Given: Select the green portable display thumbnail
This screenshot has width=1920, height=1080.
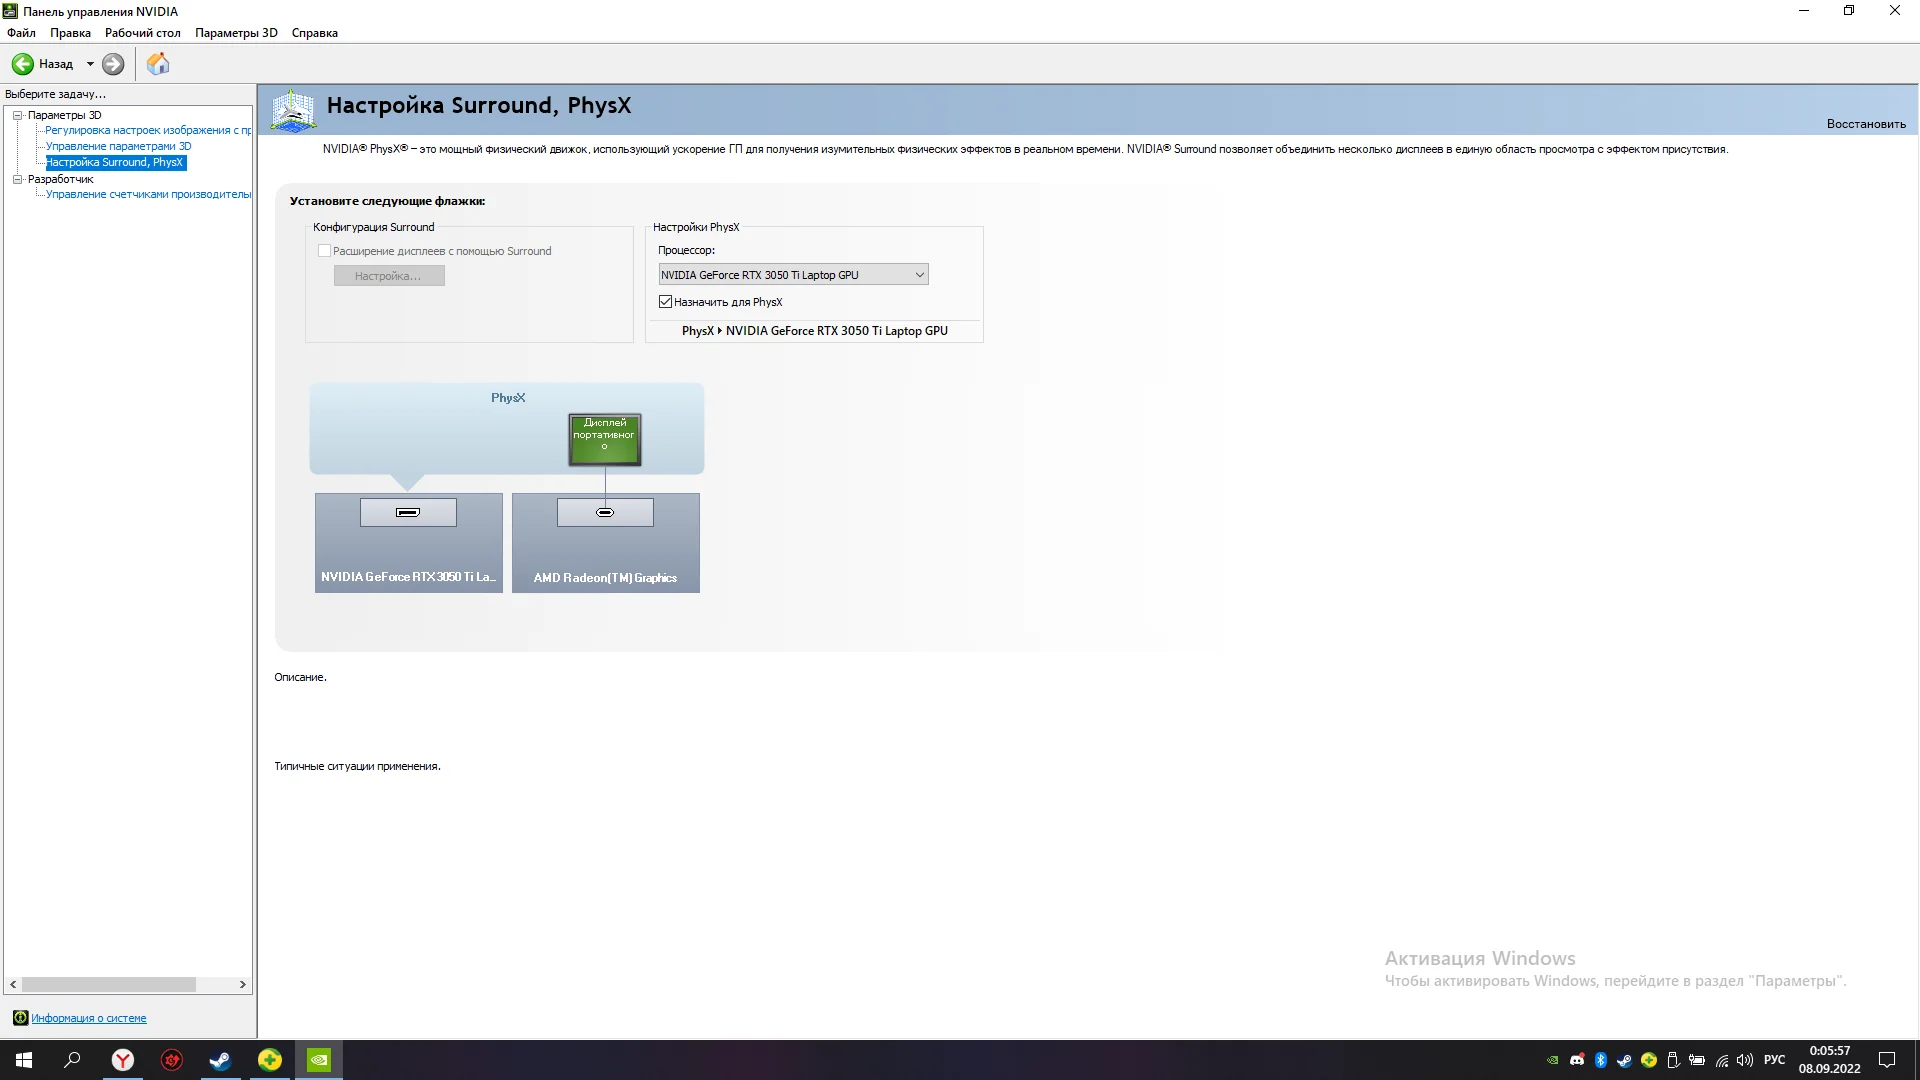Looking at the screenshot, I should (x=604, y=439).
